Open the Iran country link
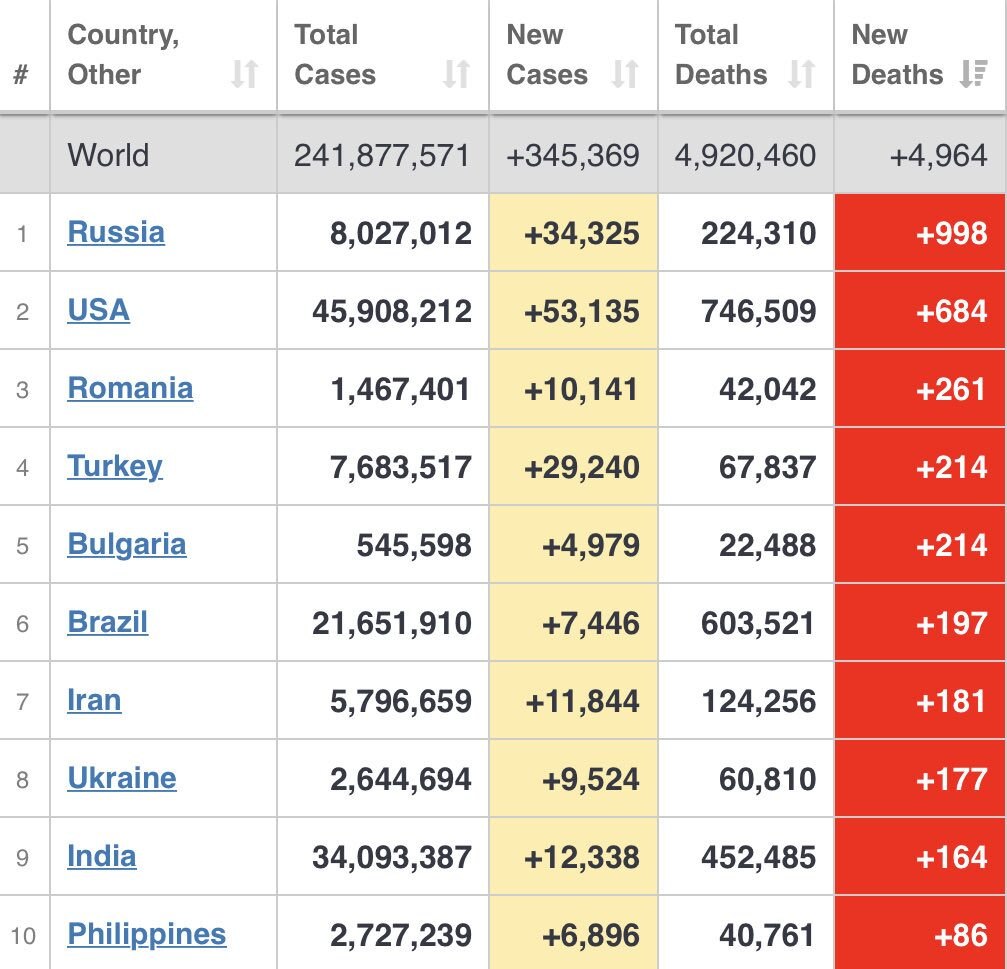1007x969 pixels. (94, 700)
